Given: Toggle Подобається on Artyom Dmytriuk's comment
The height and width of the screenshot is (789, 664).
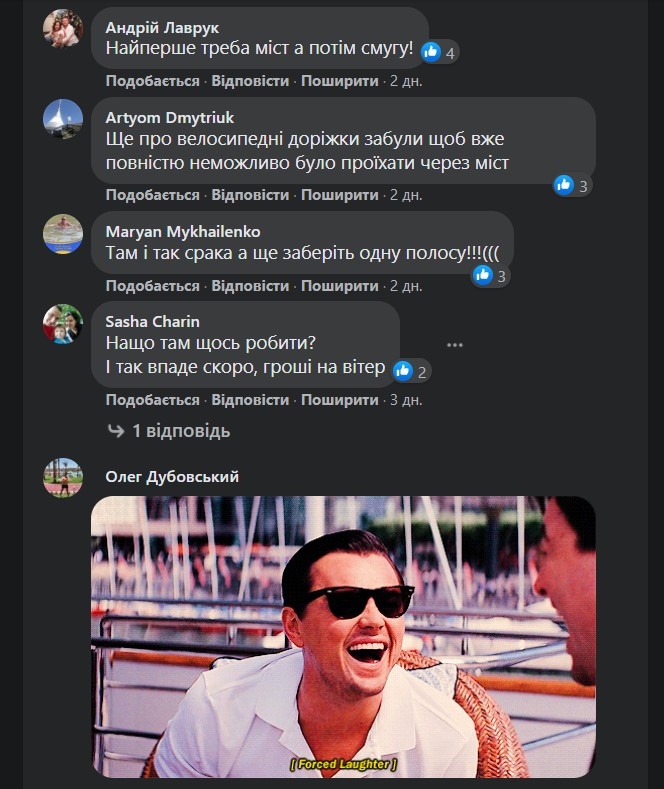Looking at the screenshot, I should pyautogui.click(x=153, y=195).
